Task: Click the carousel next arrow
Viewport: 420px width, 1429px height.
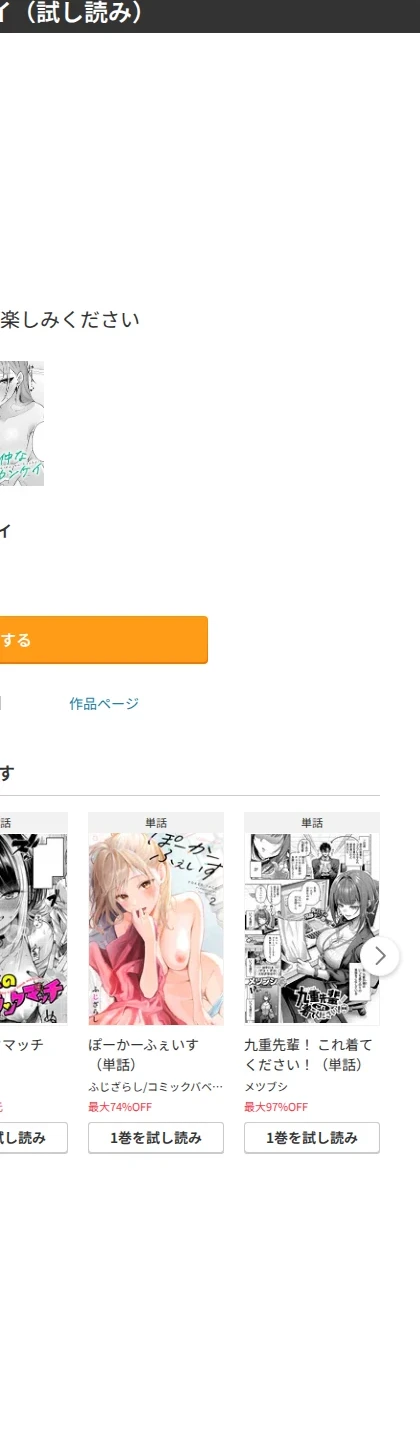Action: (380, 955)
